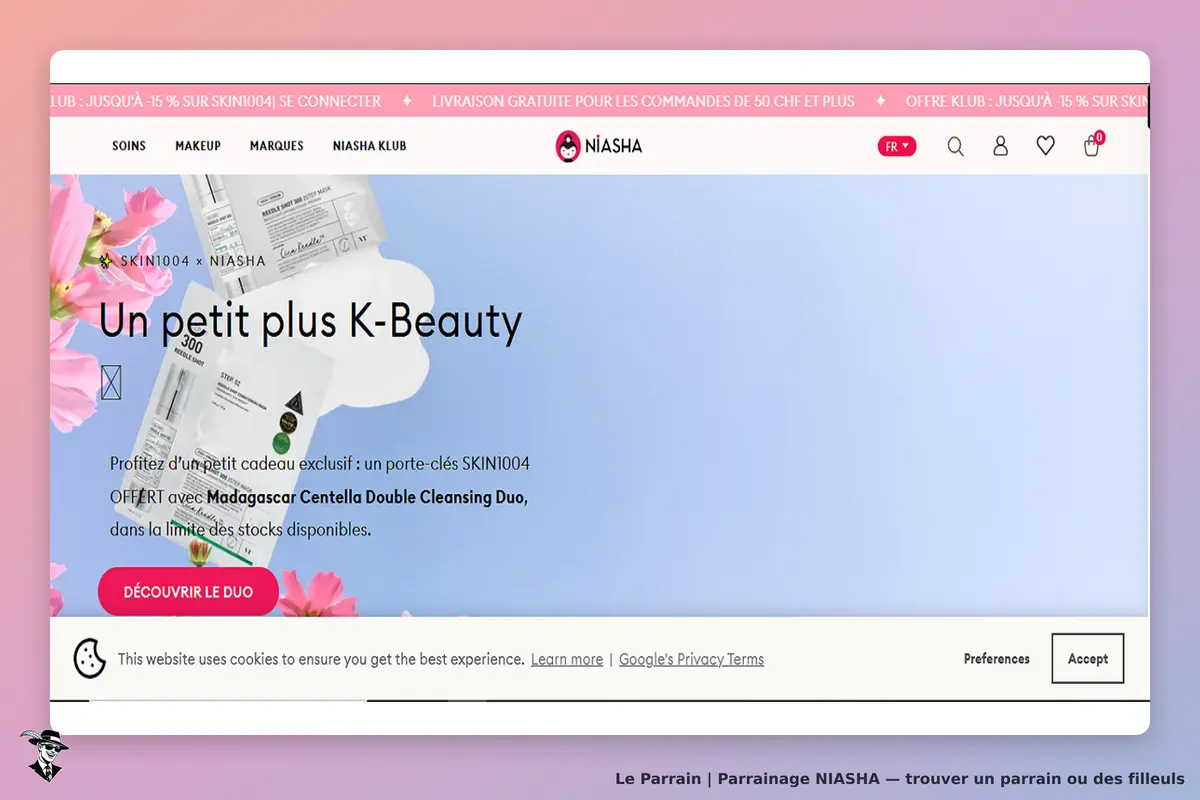Click the NIASHA logo in the header

point(599,146)
